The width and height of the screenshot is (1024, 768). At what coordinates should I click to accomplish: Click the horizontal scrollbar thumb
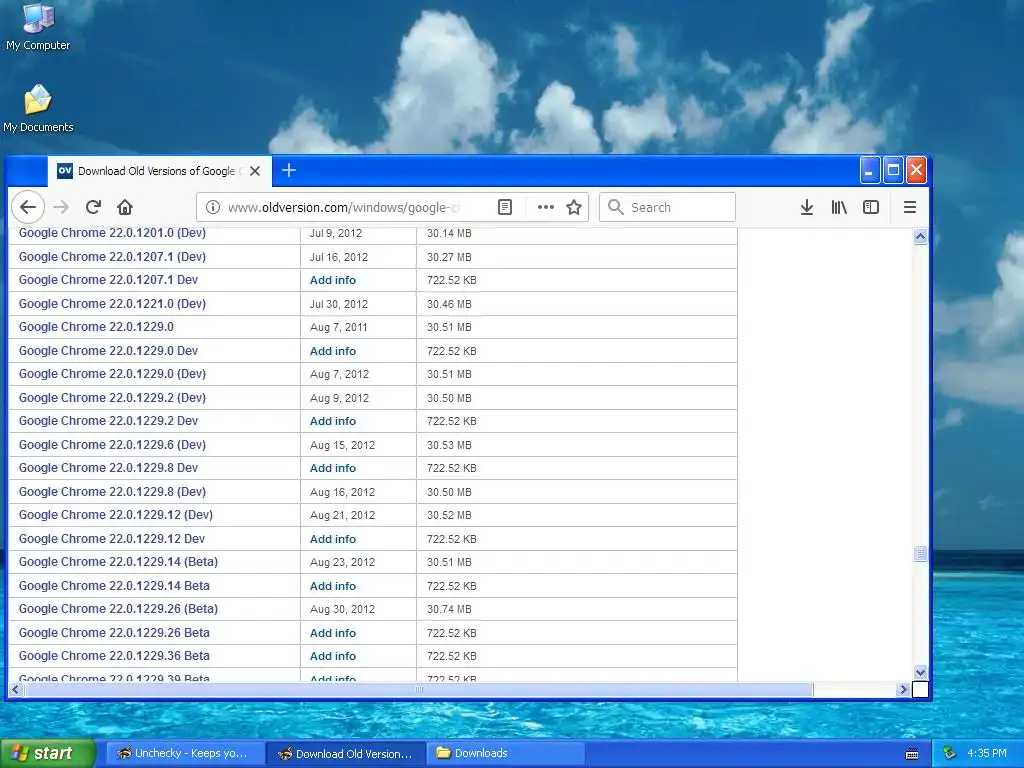[x=419, y=690]
